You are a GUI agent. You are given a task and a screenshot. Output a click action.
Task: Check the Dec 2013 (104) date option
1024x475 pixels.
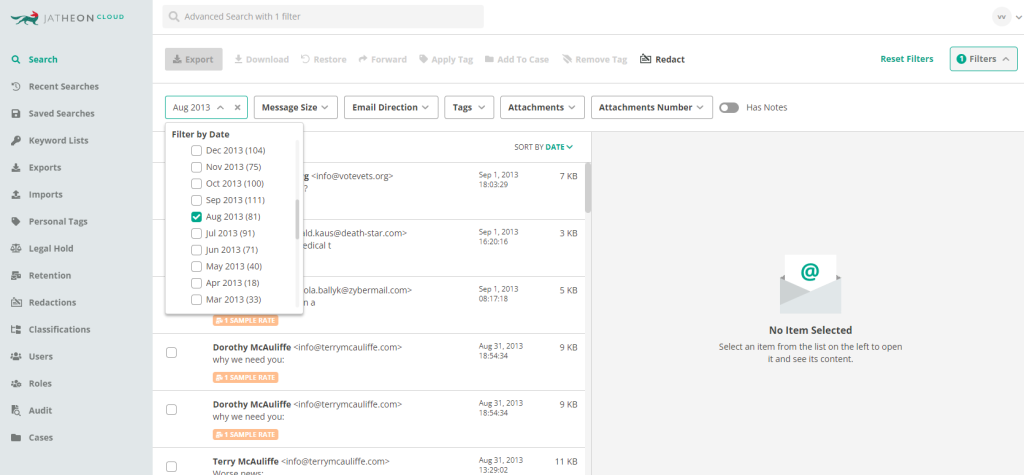[x=196, y=150]
